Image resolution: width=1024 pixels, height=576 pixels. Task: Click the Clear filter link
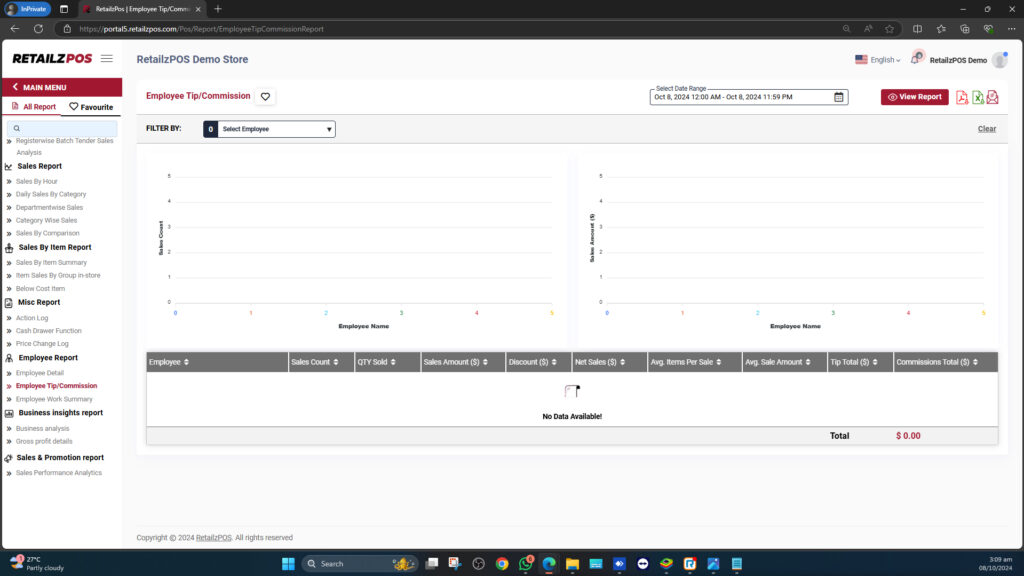click(x=986, y=129)
